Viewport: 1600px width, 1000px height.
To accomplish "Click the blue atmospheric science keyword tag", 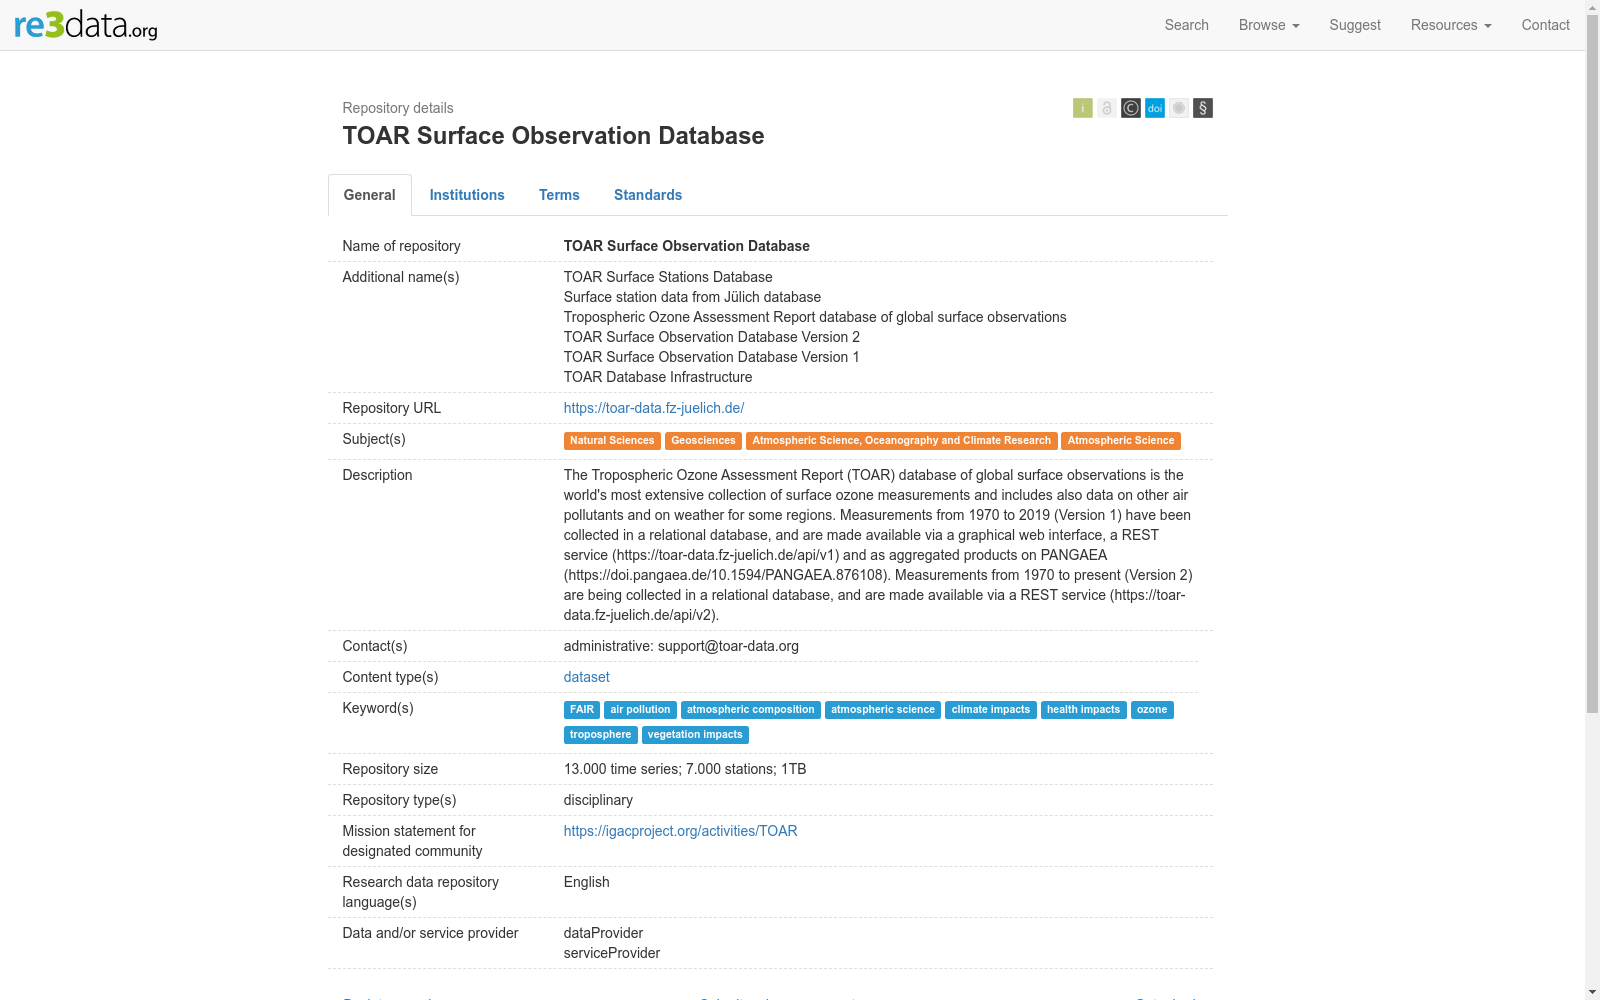I will 883,710.
